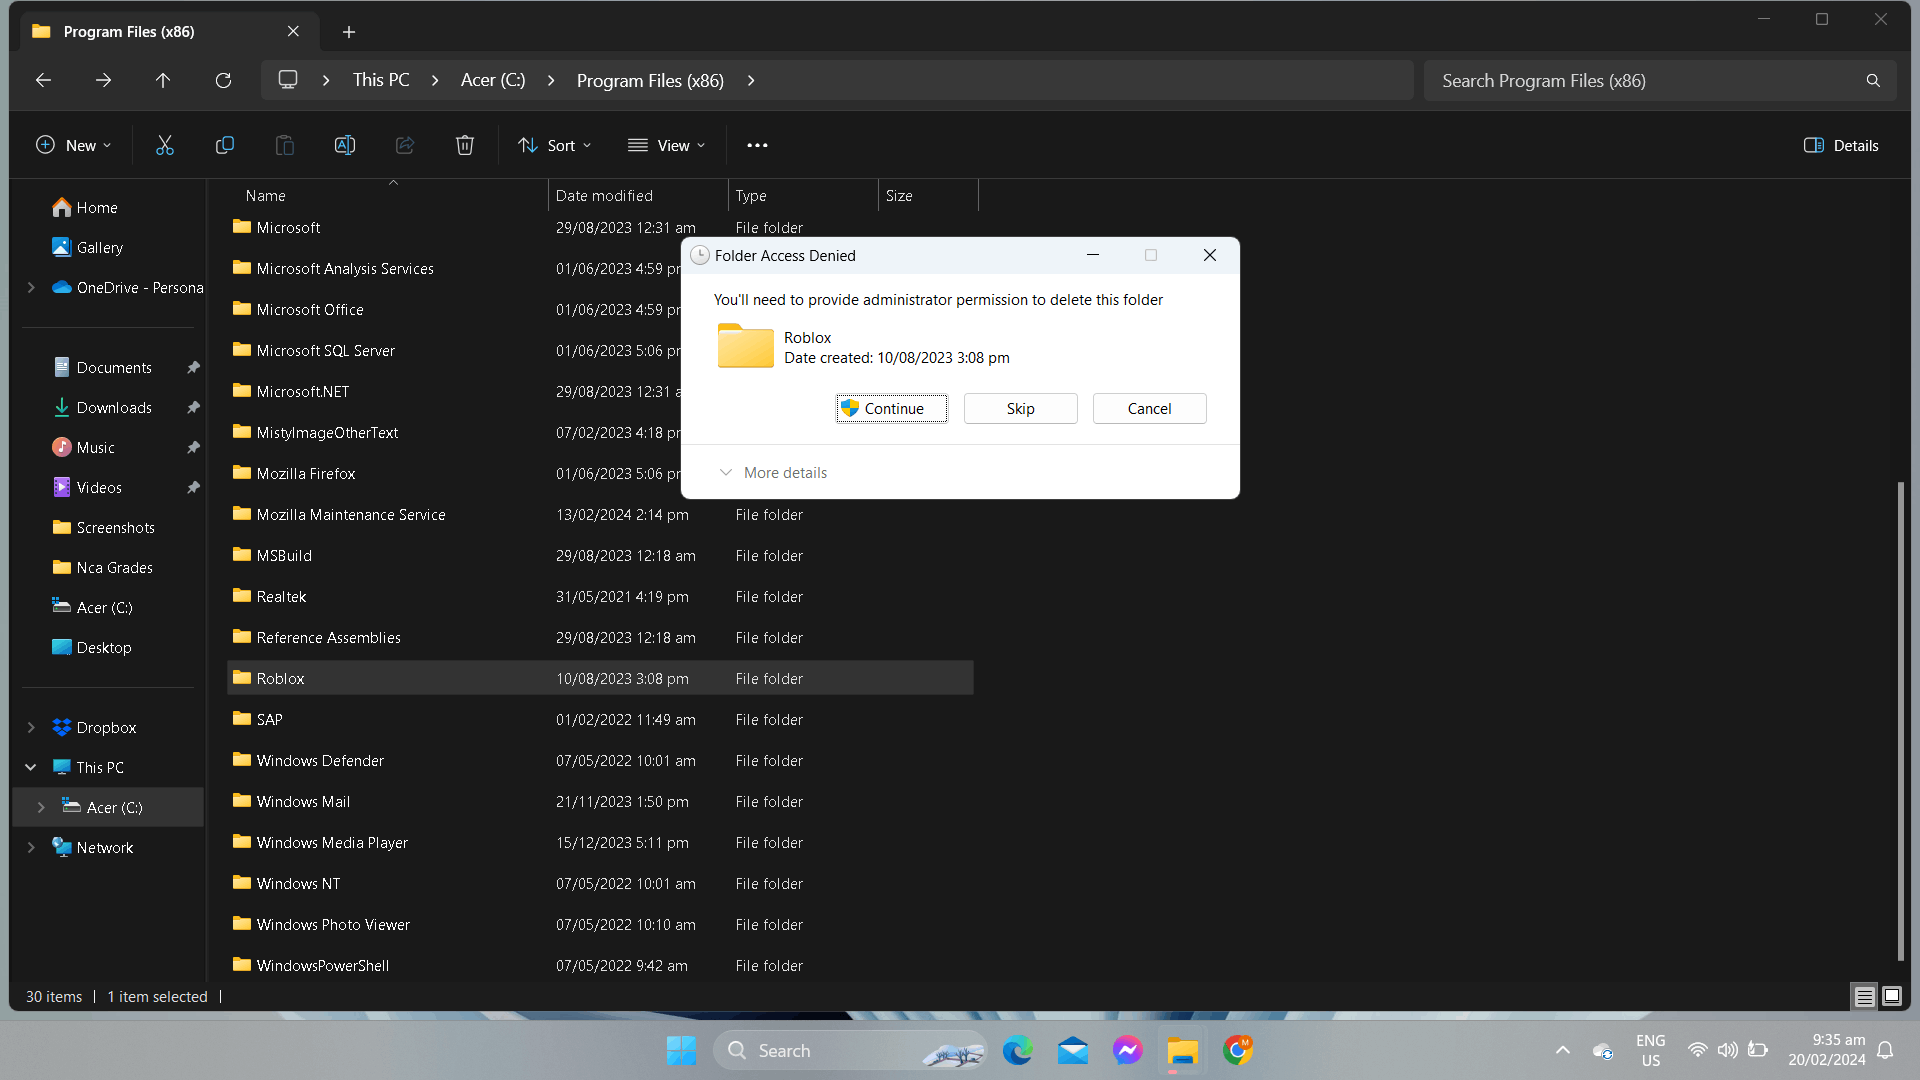Select Downloads in the navigation pane
Image resolution: width=1920 pixels, height=1080 pixels.
pyautogui.click(x=114, y=407)
